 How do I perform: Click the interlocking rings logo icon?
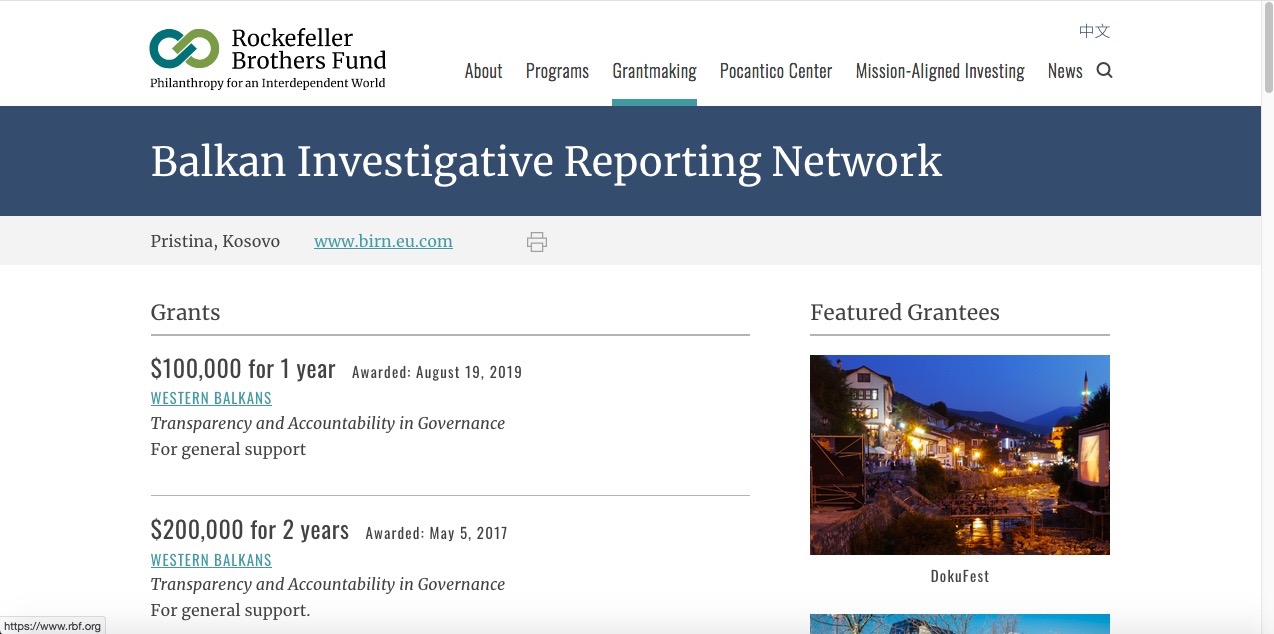click(184, 48)
